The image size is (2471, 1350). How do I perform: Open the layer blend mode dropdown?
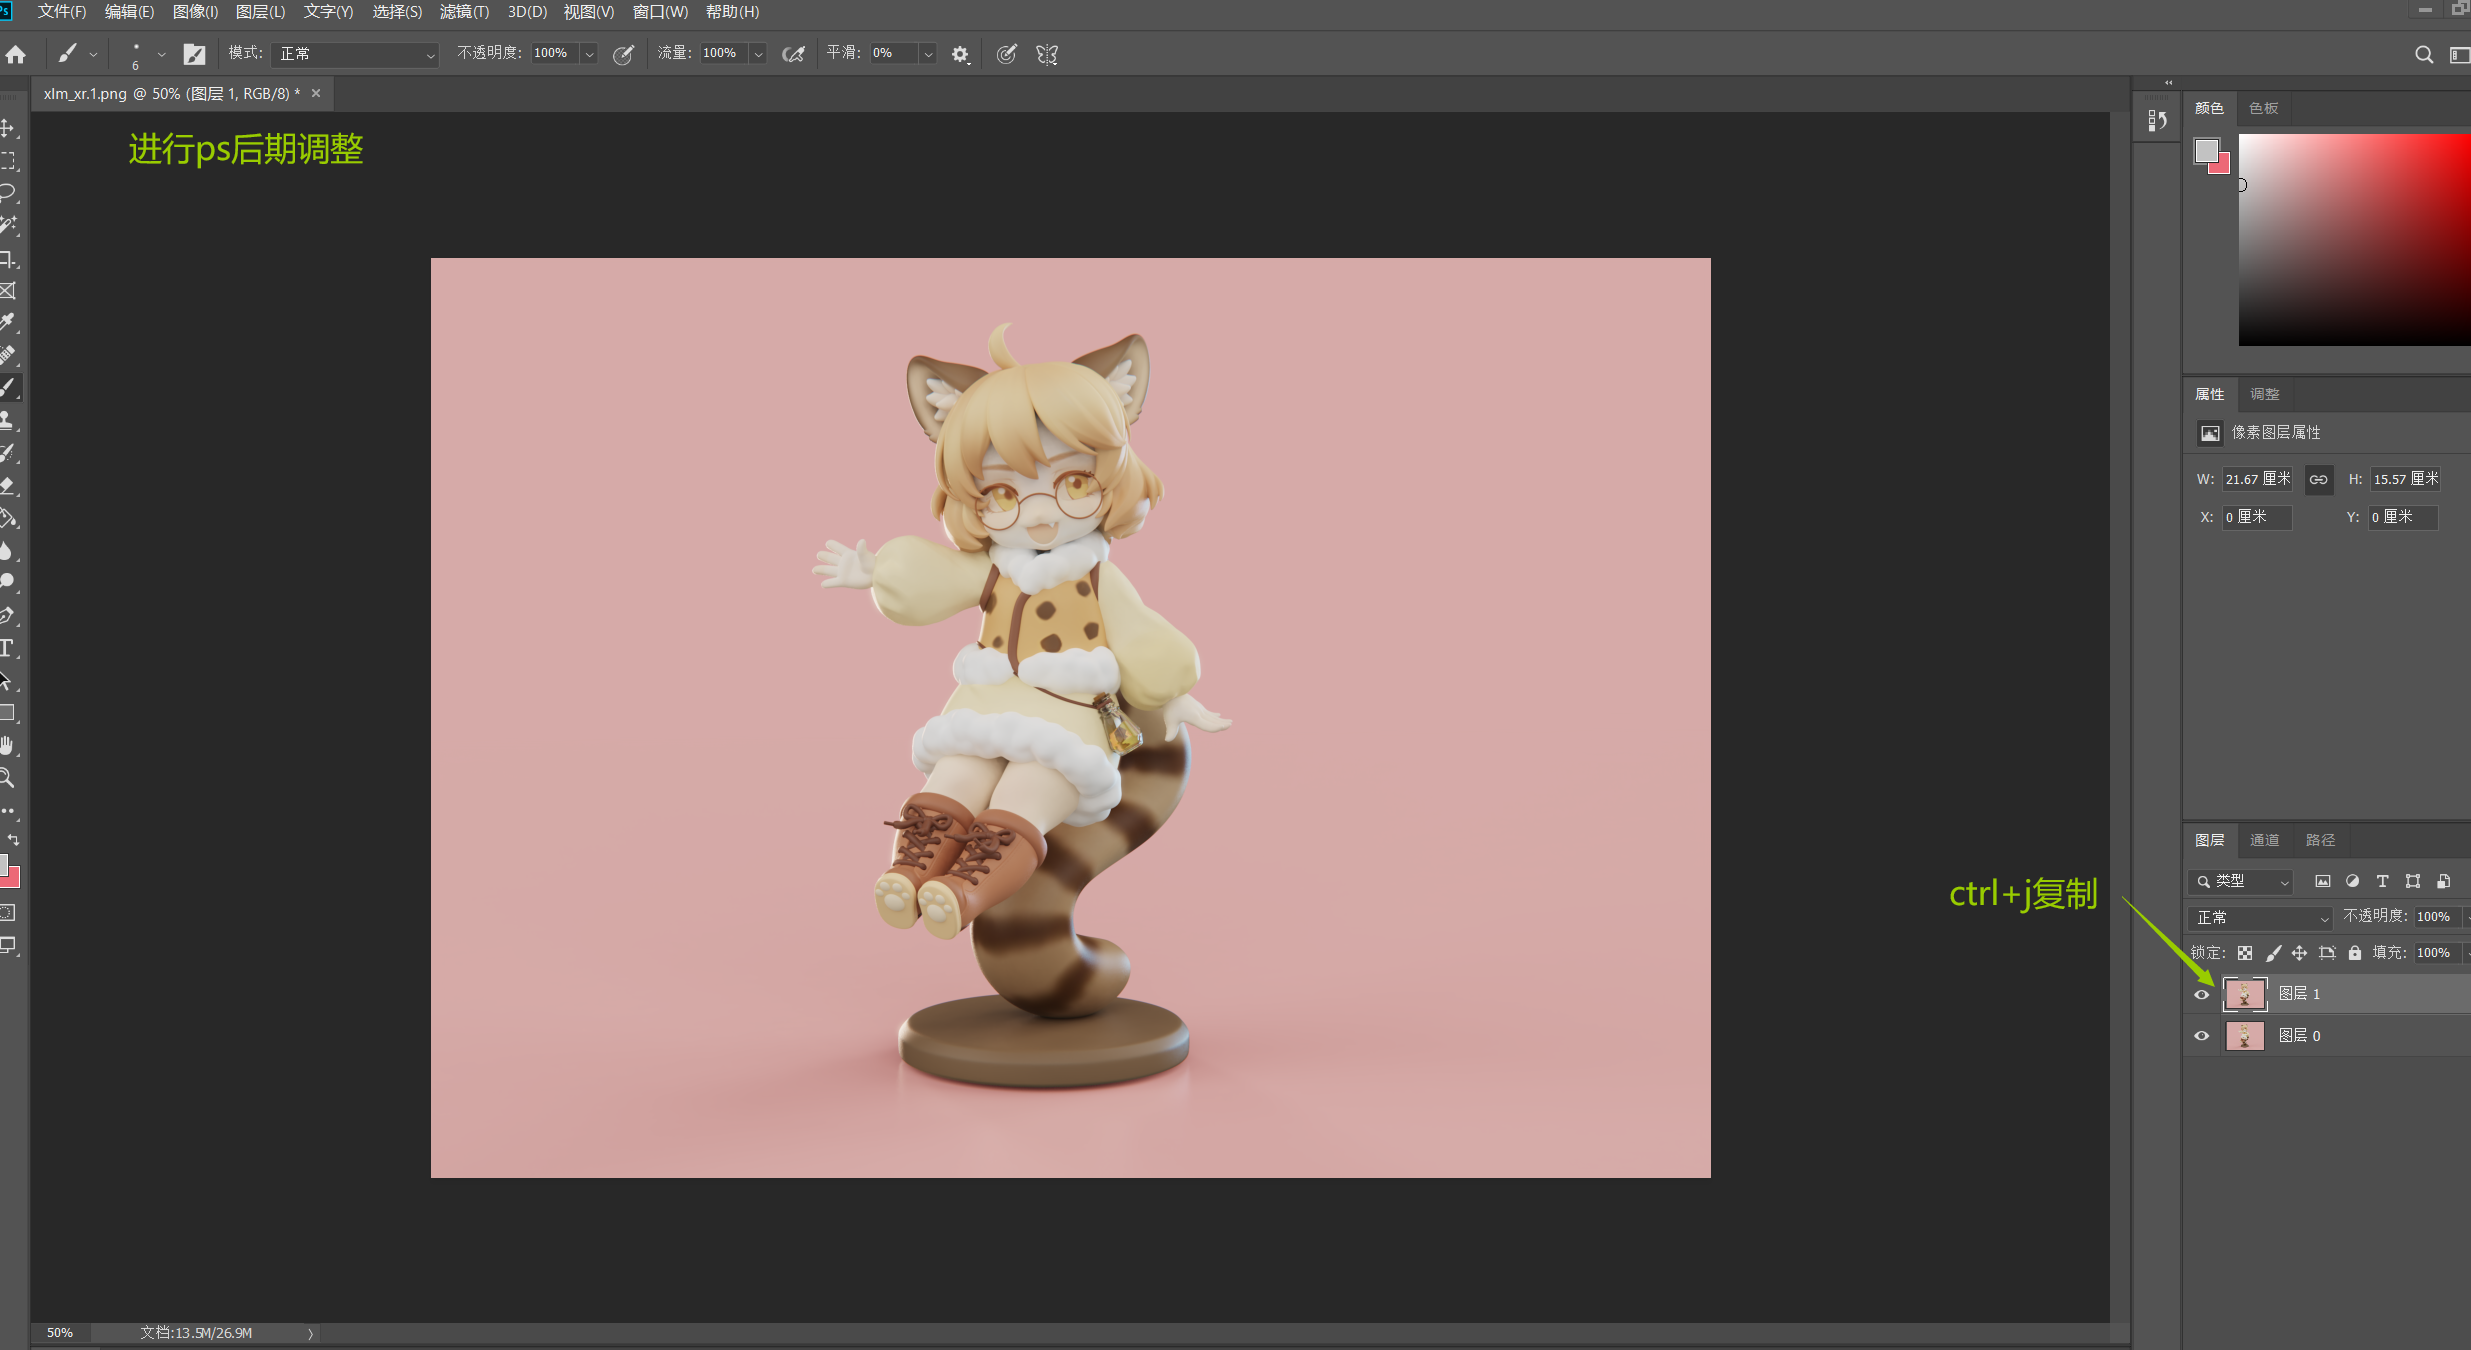2260,917
